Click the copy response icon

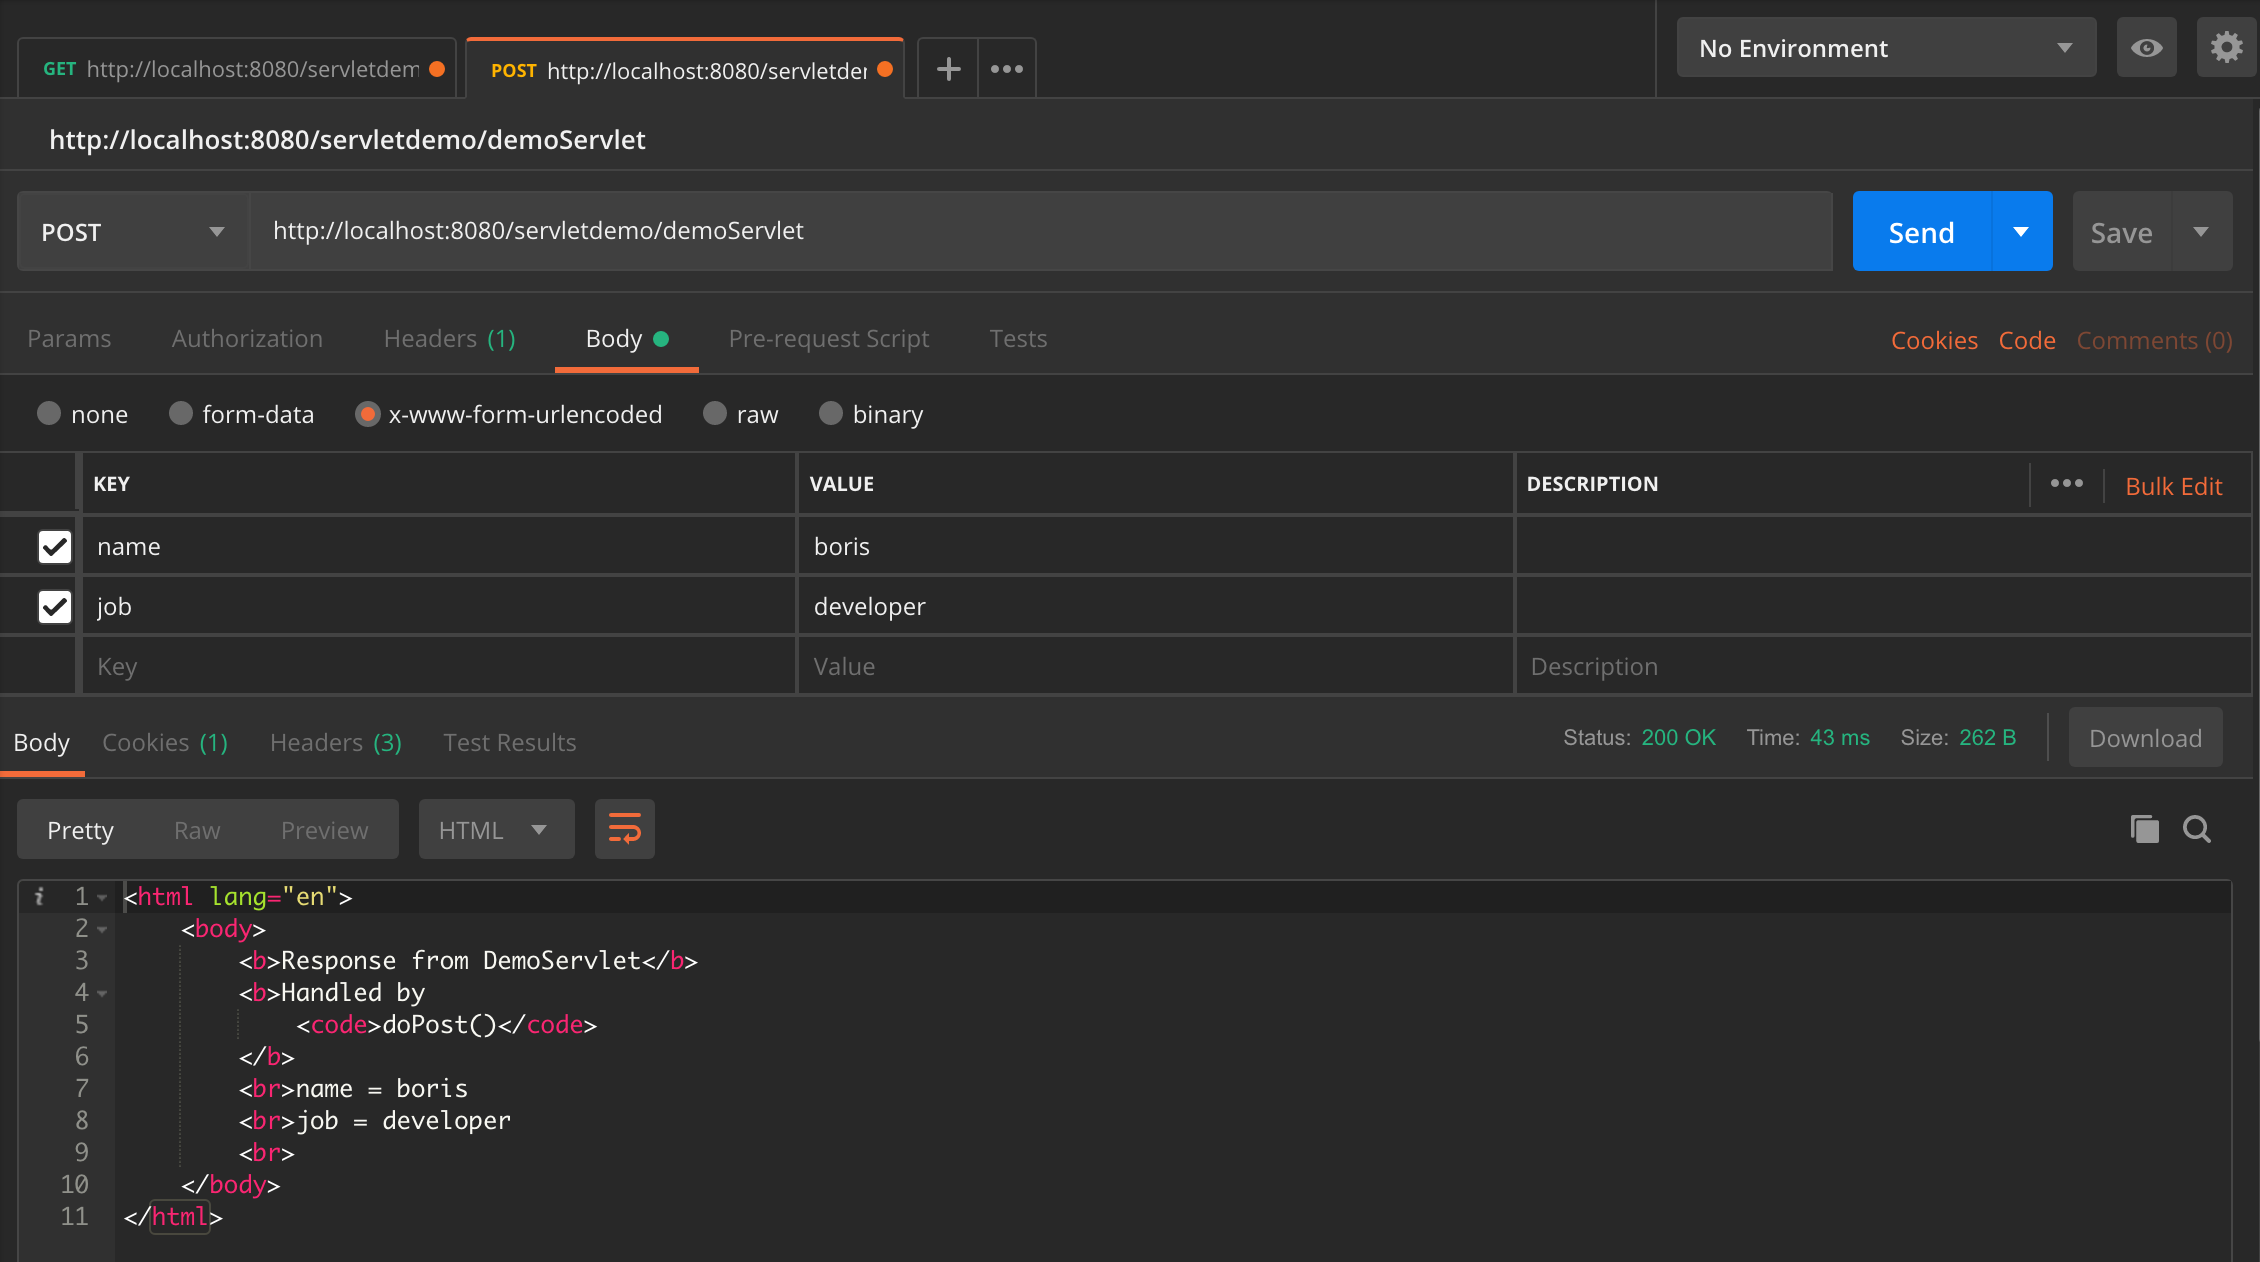pyautogui.click(x=2143, y=829)
